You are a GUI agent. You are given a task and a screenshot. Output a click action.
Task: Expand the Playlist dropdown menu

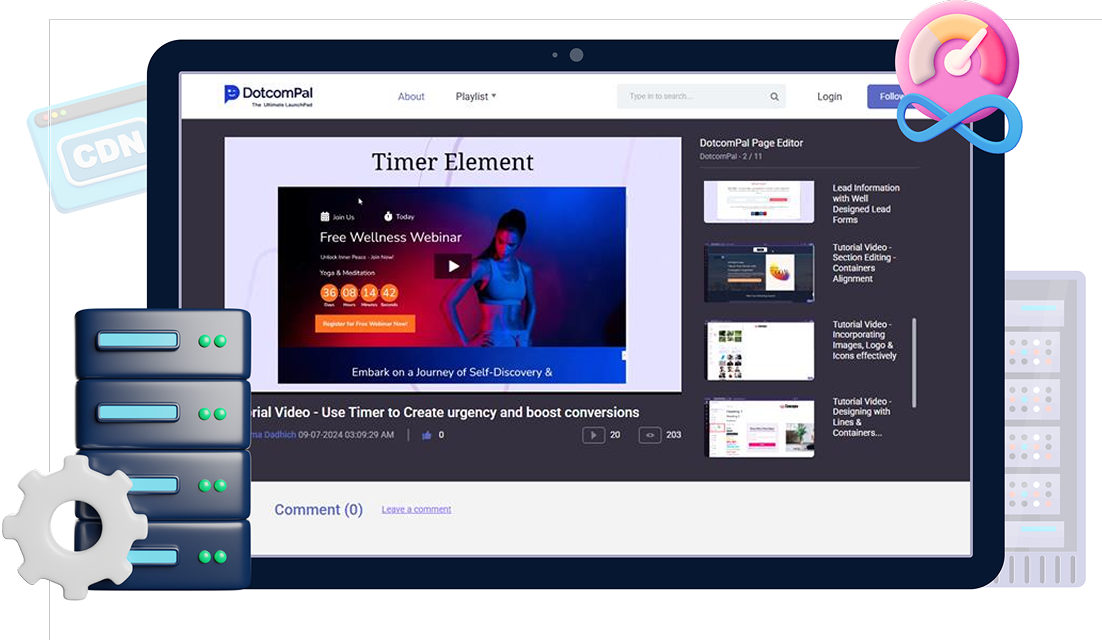coord(476,97)
